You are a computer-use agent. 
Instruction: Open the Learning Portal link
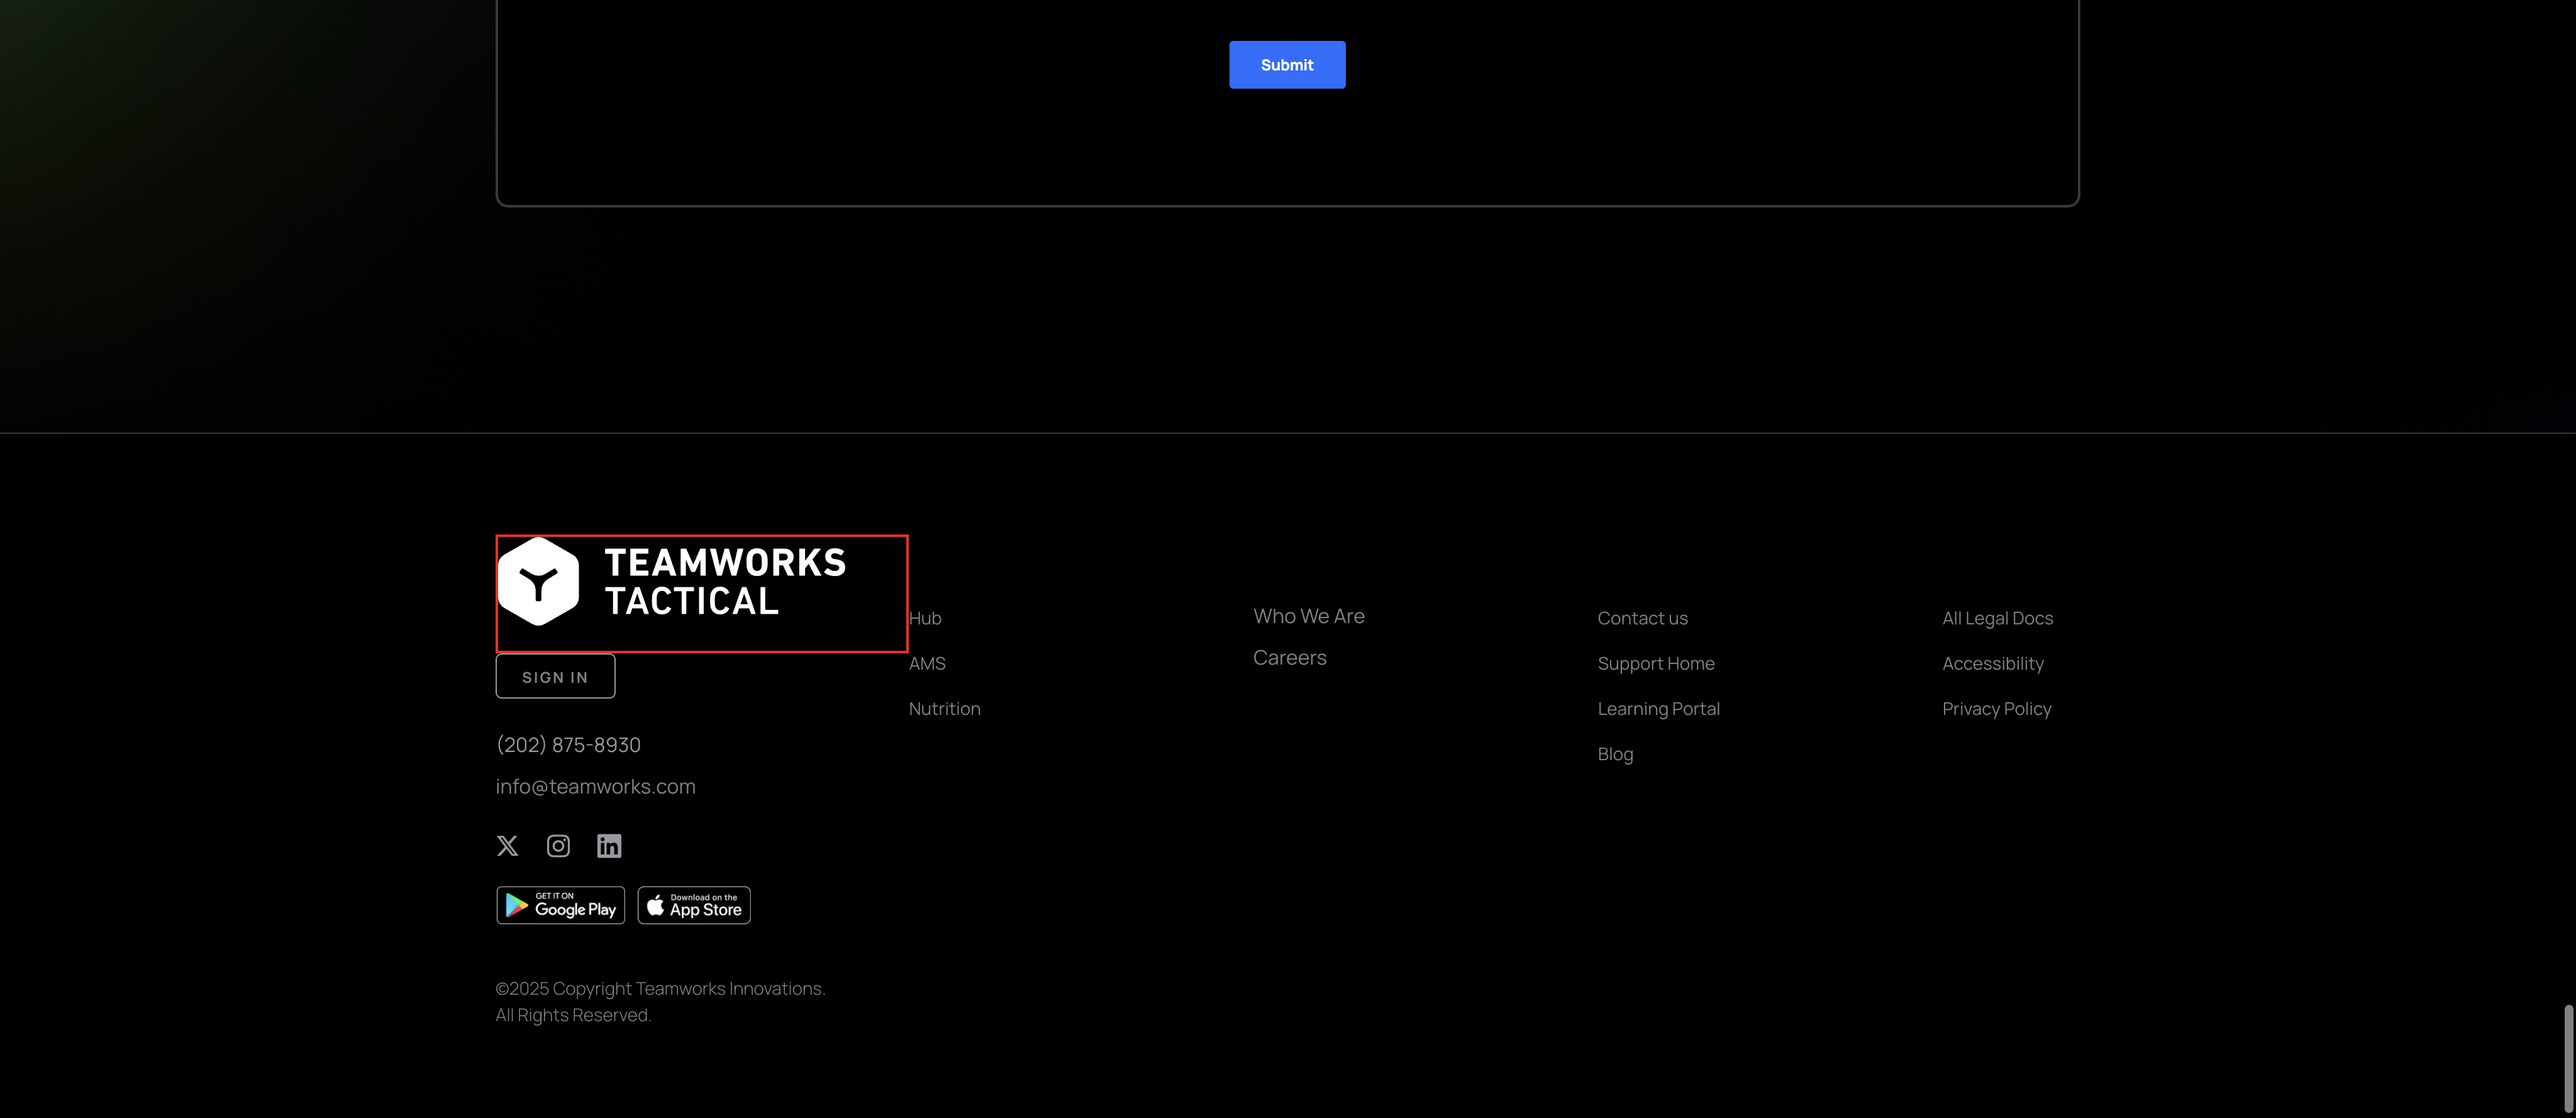click(x=1658, y=709)
